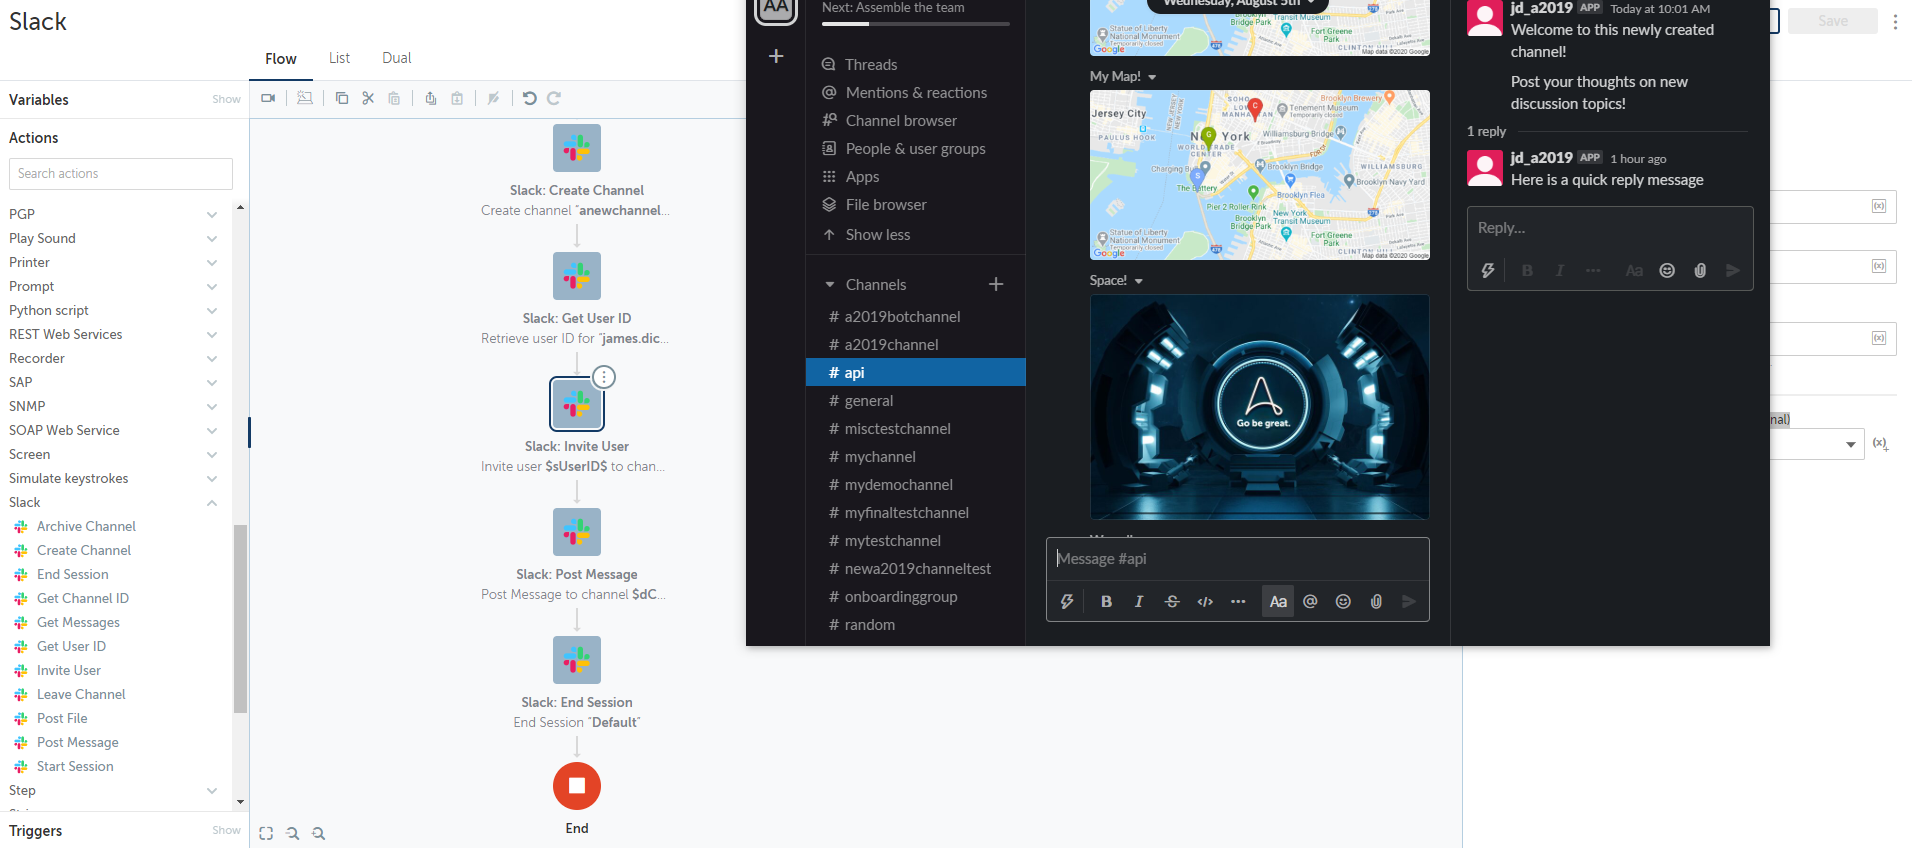Screen dimensions: 1912x848
Task: Toggle italic in the #api message box
Action: point(1139,601)
